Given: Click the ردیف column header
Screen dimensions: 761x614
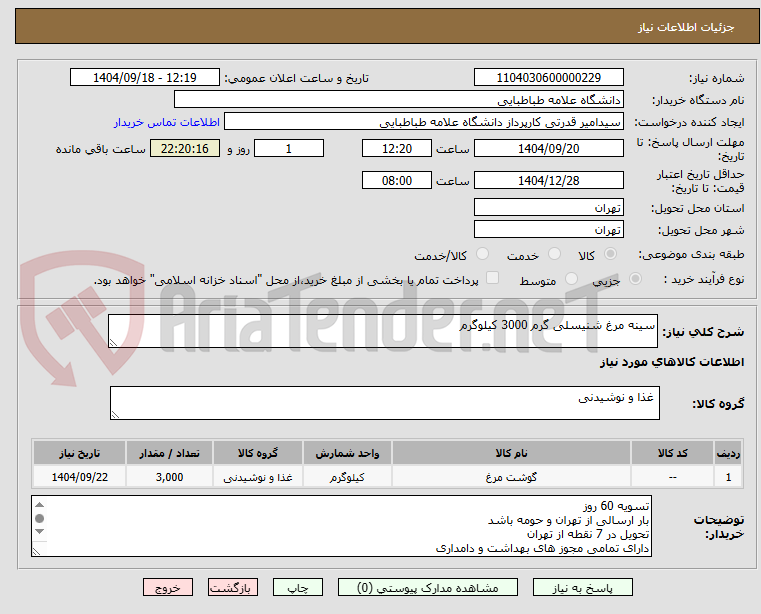Looking at the screenshot, I should (x=728, y=453).
